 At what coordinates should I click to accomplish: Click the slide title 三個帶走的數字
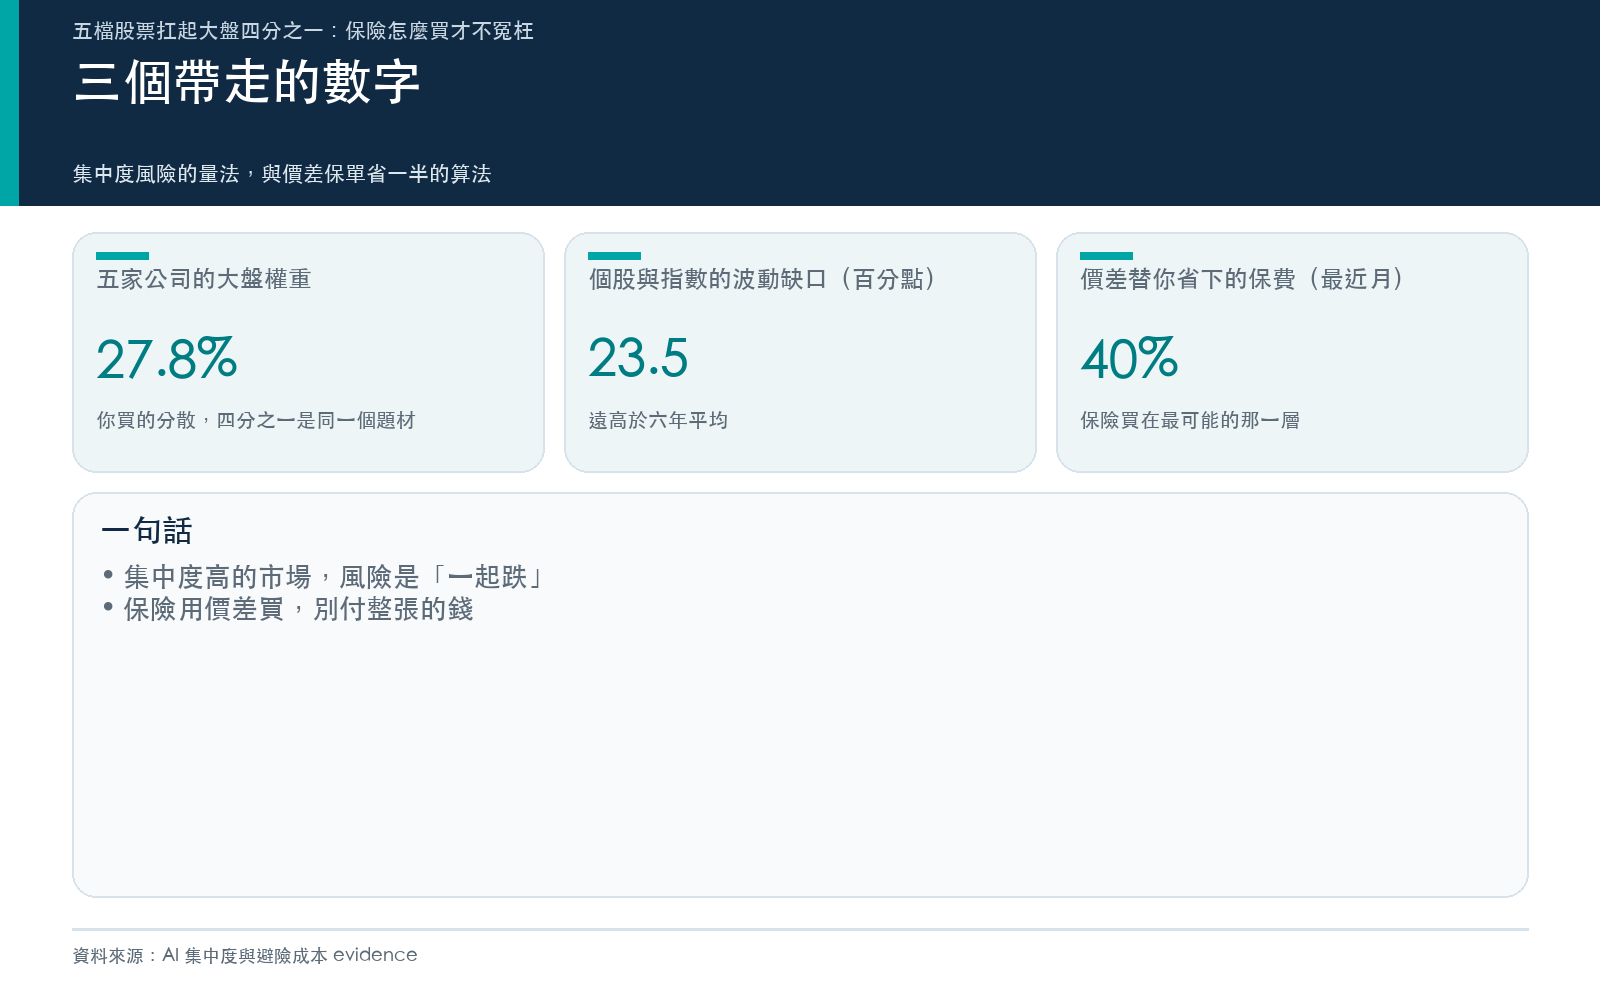[x=246, y=82]
